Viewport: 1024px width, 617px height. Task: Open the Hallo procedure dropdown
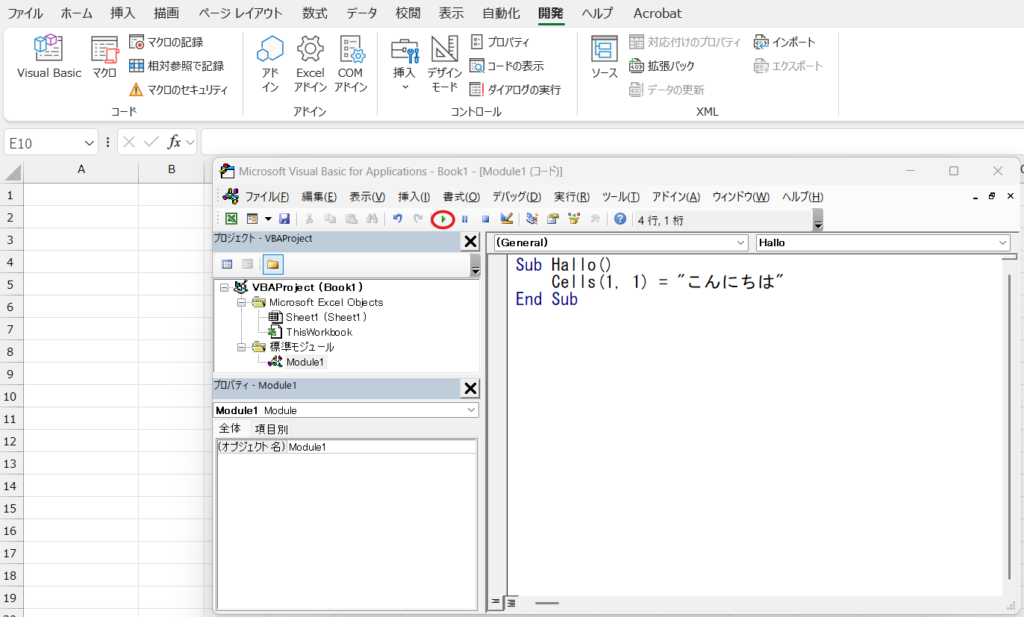[1002, 242]
